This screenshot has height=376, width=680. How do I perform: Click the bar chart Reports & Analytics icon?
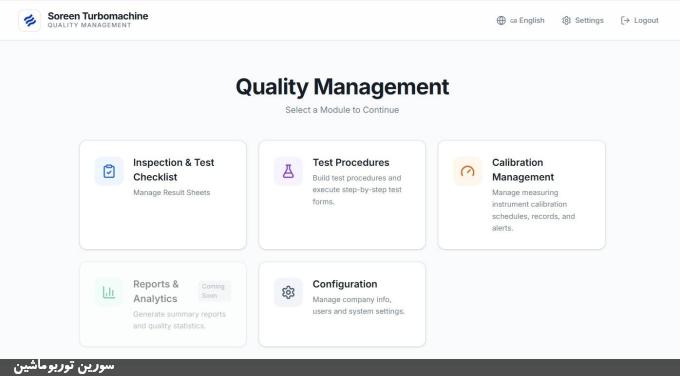click(x=109, y=292)
